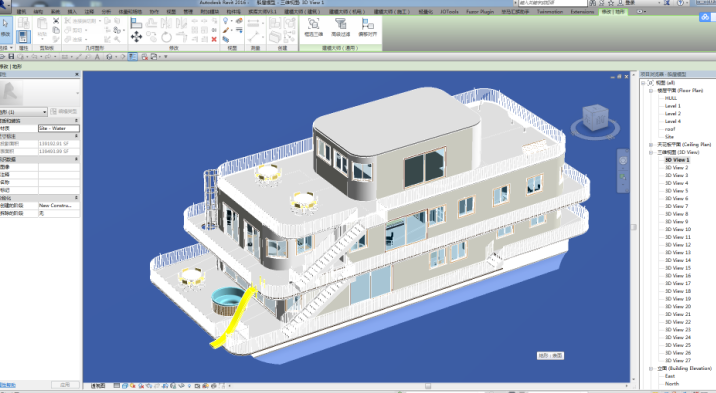The height and width of the screenshot is (393, 716).
Task: Click the Cut to clipboard scissors icon
Action: (x=56, y=21)
